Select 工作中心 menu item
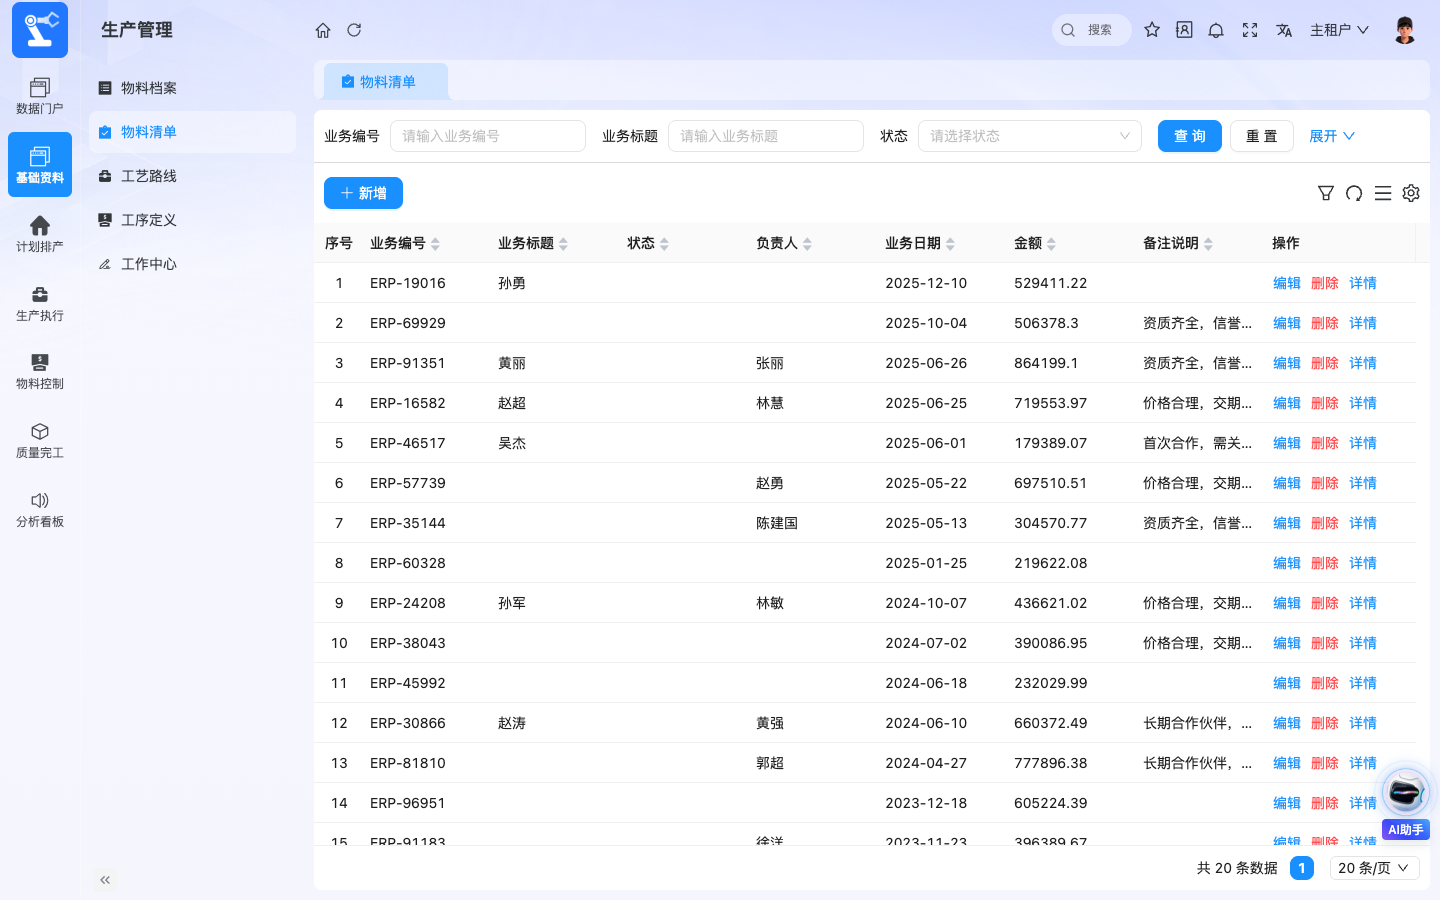The image size is (1440, 900). click(192, 264)
